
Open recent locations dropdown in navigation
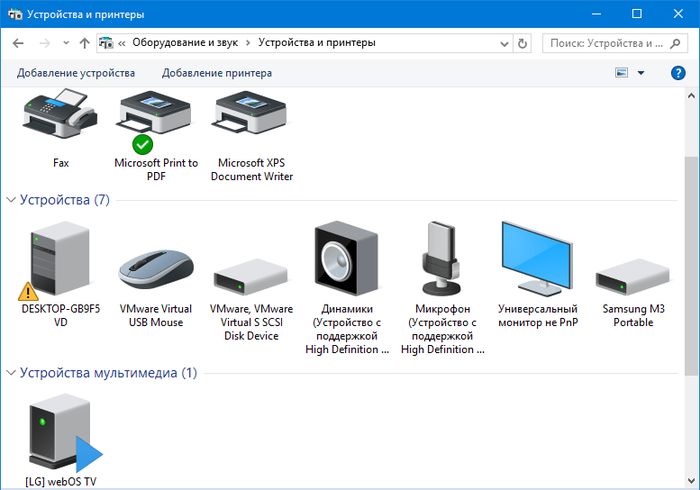click(x=66, y=44)
